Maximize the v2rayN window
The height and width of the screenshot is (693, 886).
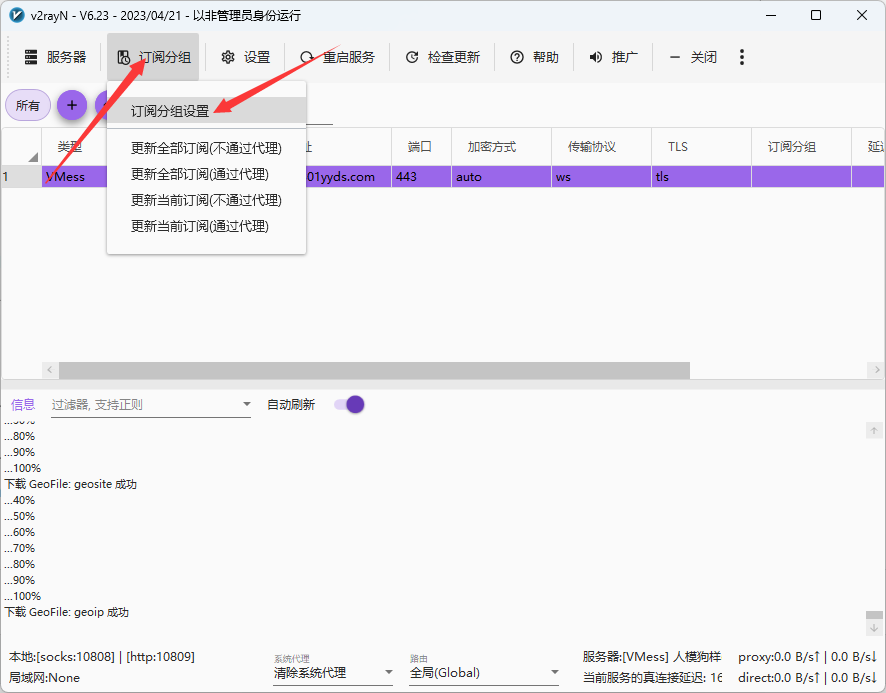816,15
